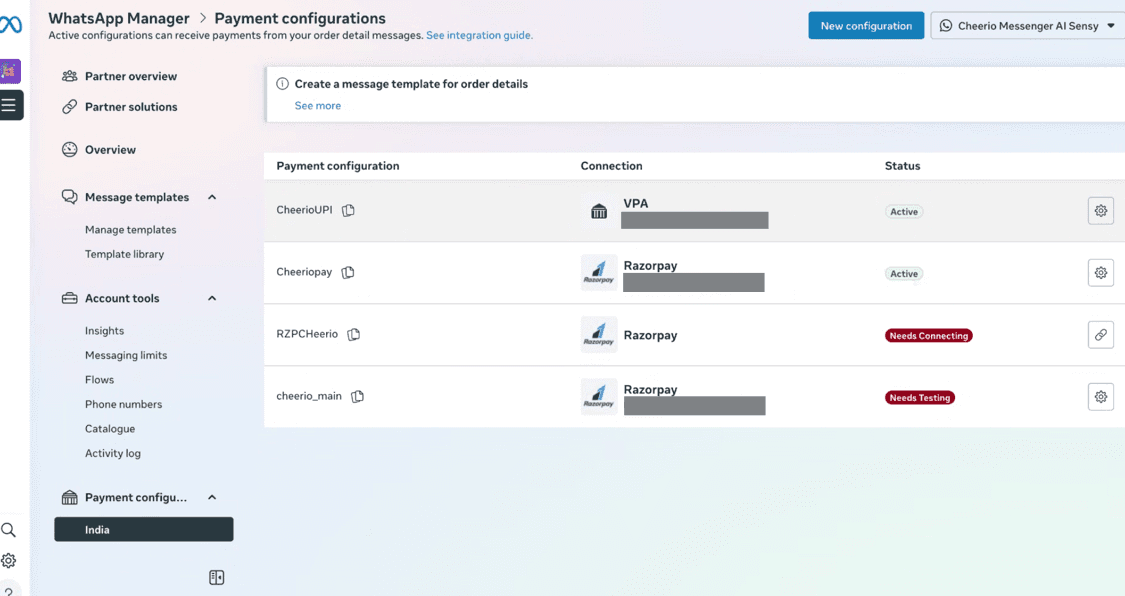Collapse the Payment configurations section
The height and width of the screenshot is (596, 1125).
[212, 498]
